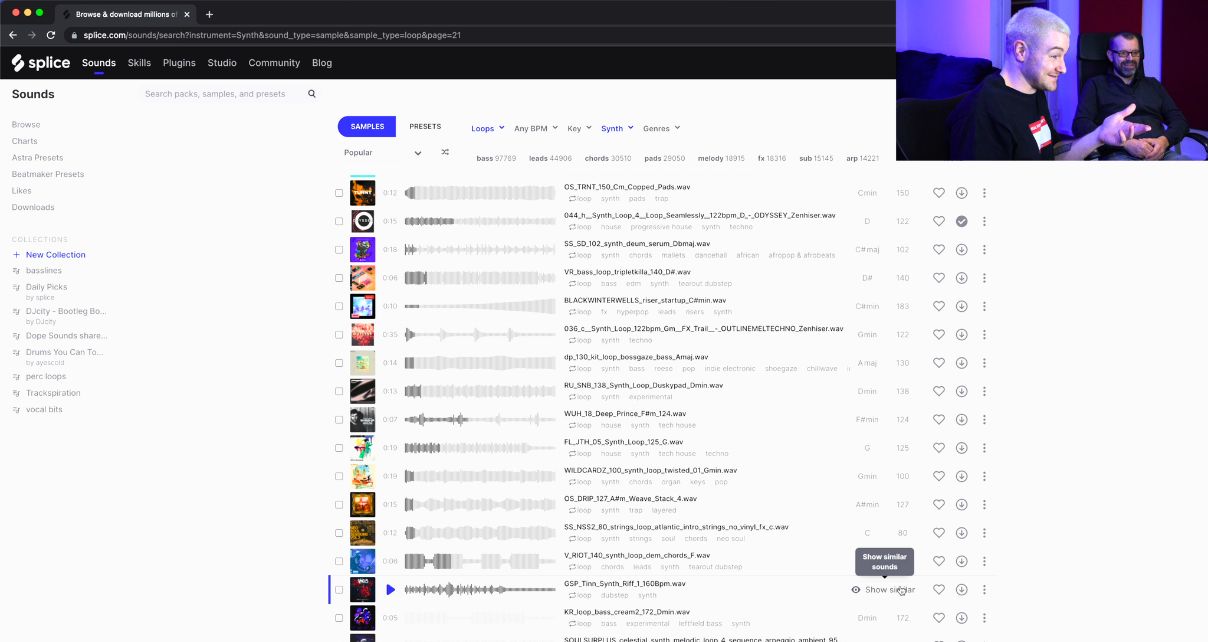Screen dimensions: 1208x642
Task: Open the Plugins menu in navigation
Action: click(x=179, y=63)
